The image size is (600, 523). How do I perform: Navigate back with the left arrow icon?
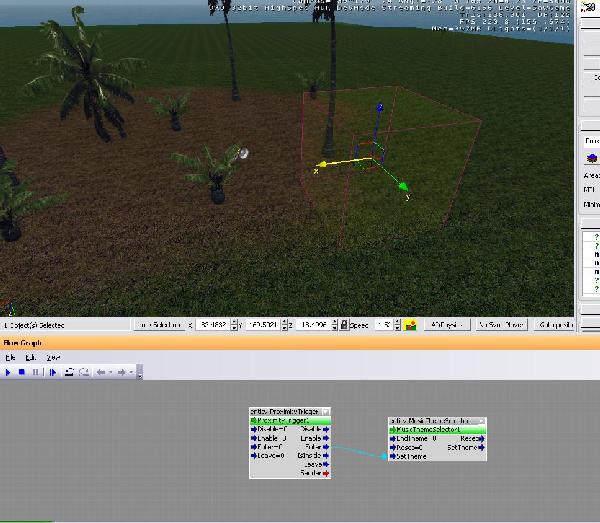101,372
